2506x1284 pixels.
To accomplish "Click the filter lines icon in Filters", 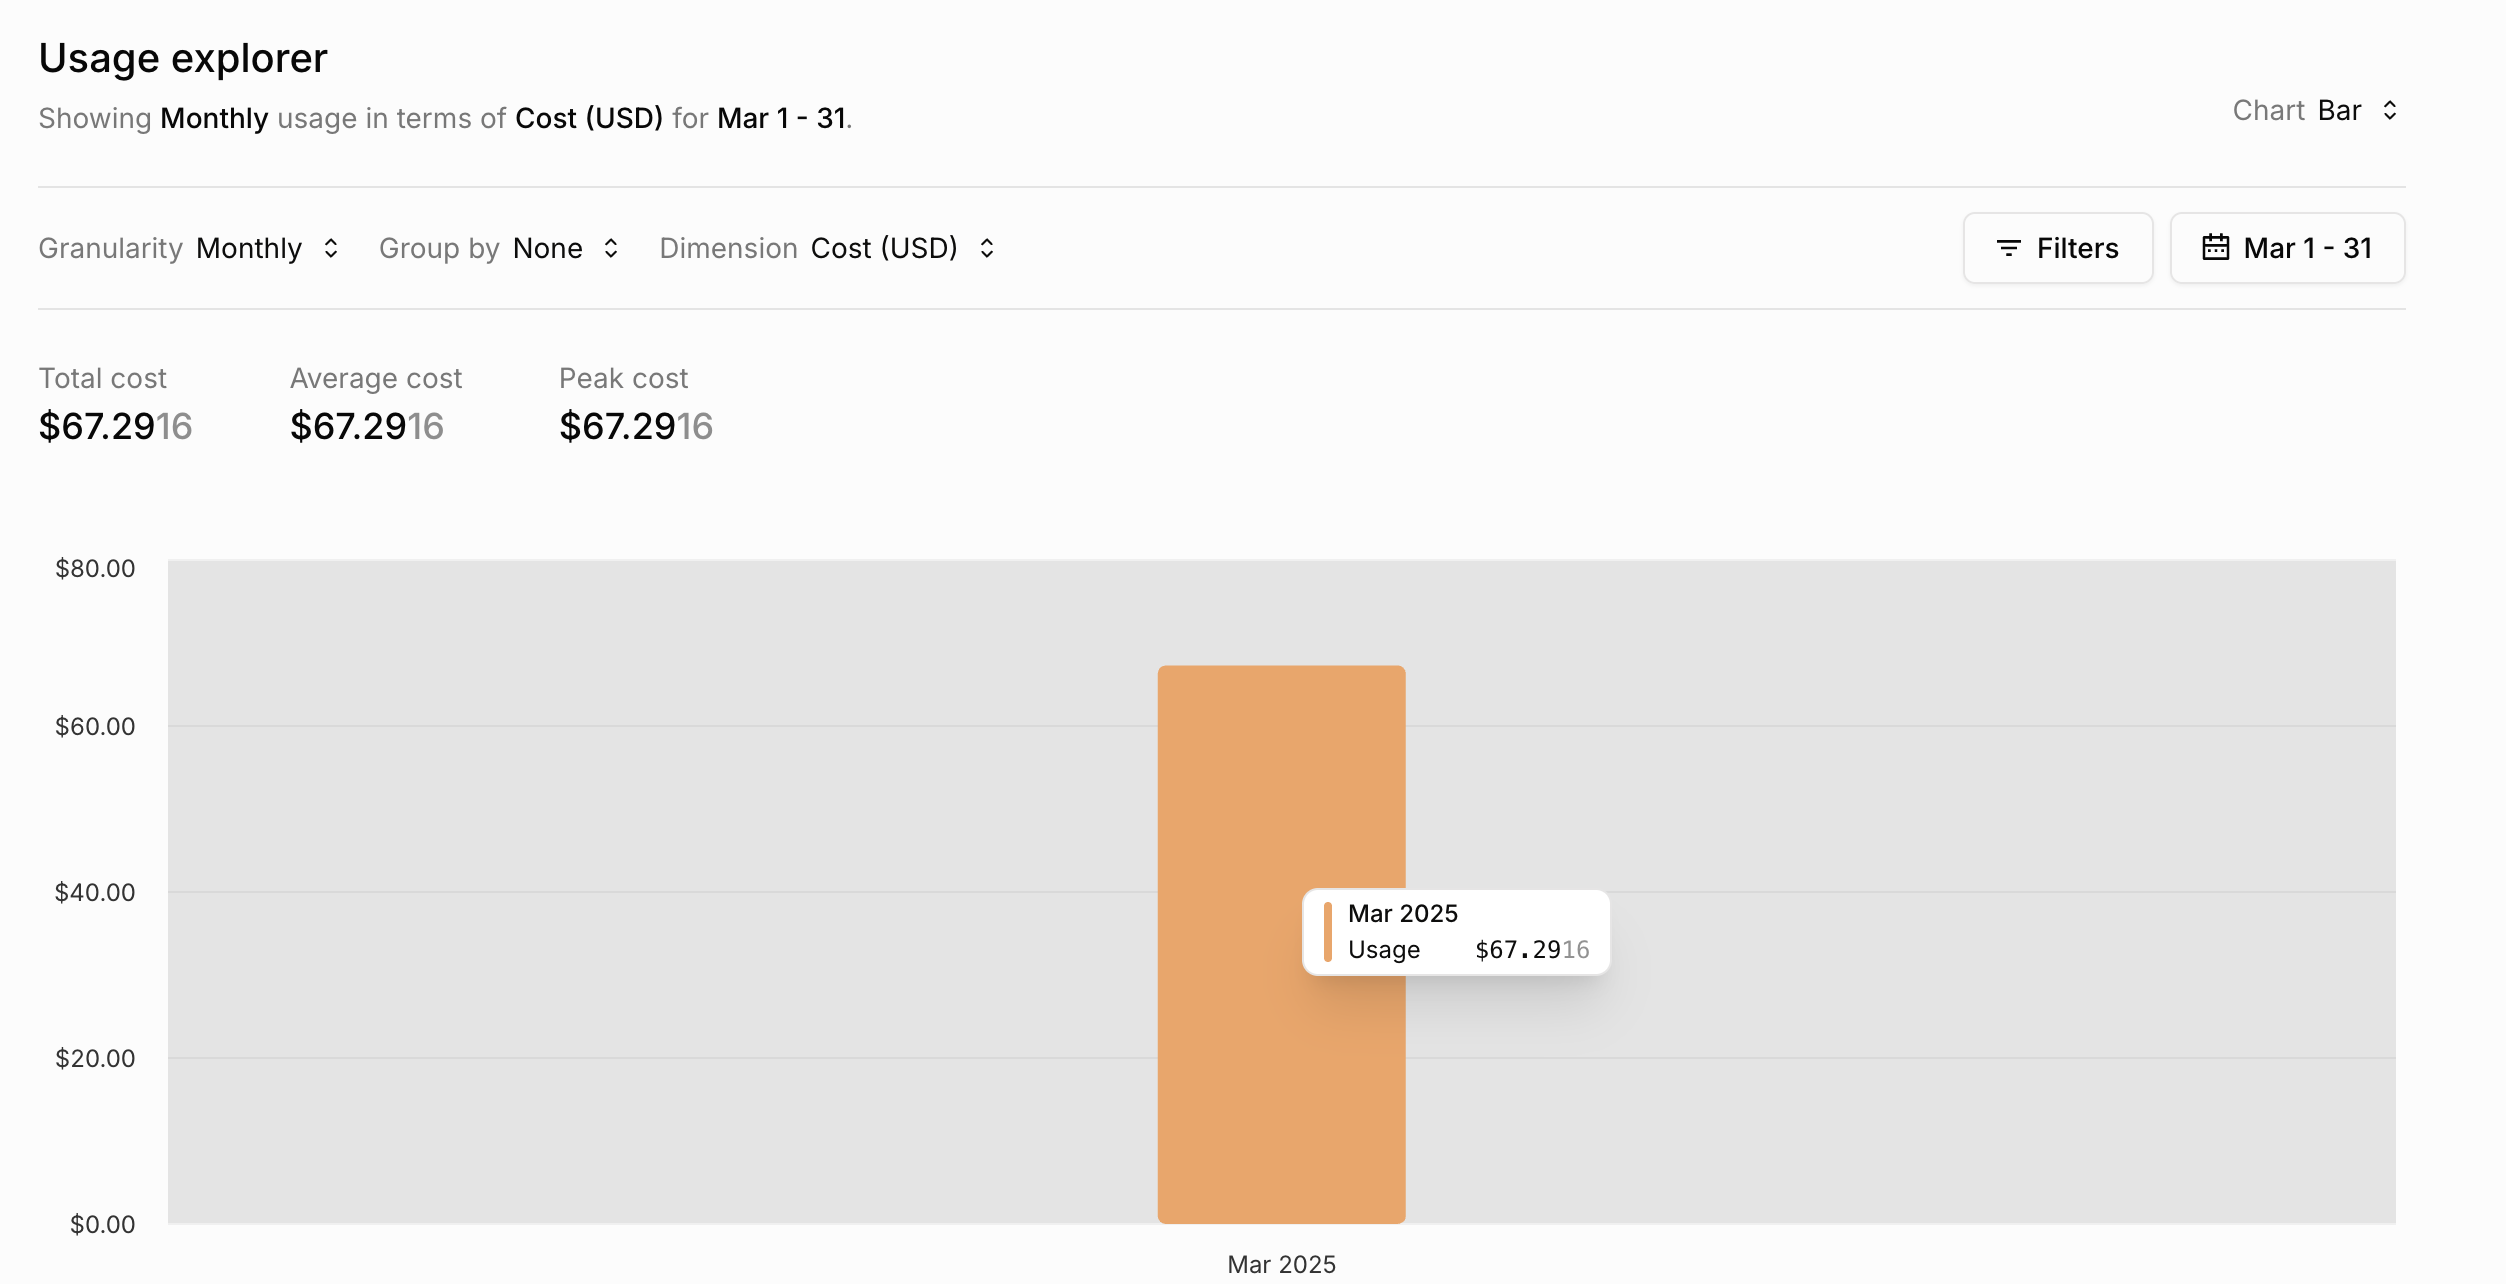I will click(x=2008, y=248).
